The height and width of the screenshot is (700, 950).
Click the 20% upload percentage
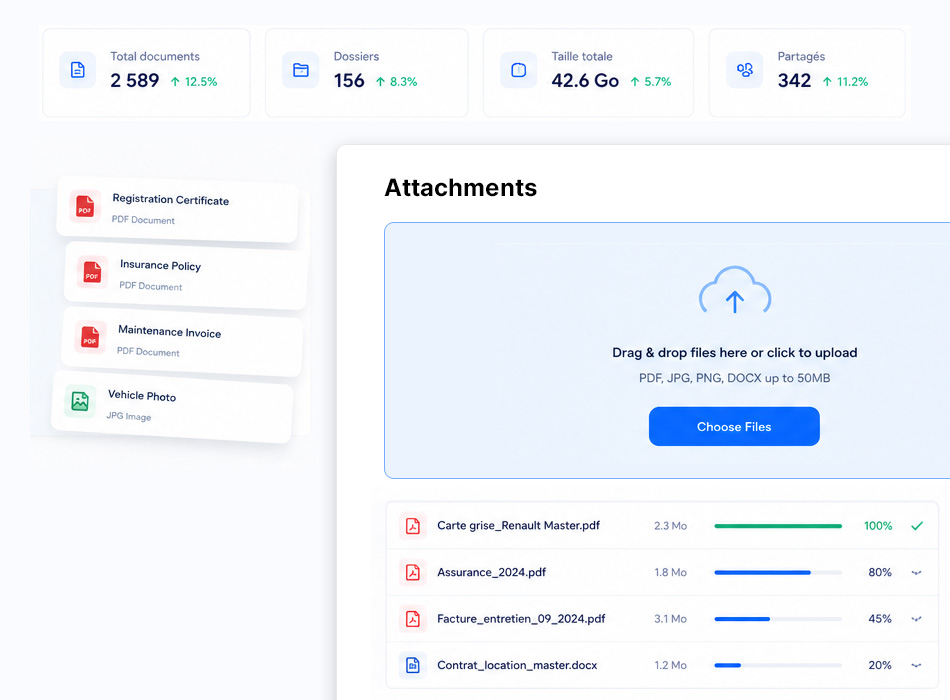(880, 665)
